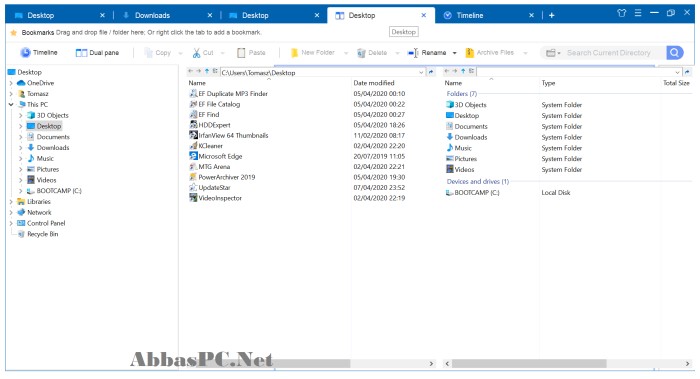The width and height of the screenshot is (700, 379).
Task: Click the right pane horizontal scrollbar
Action: pyautogui.click(x=529, y=363)
